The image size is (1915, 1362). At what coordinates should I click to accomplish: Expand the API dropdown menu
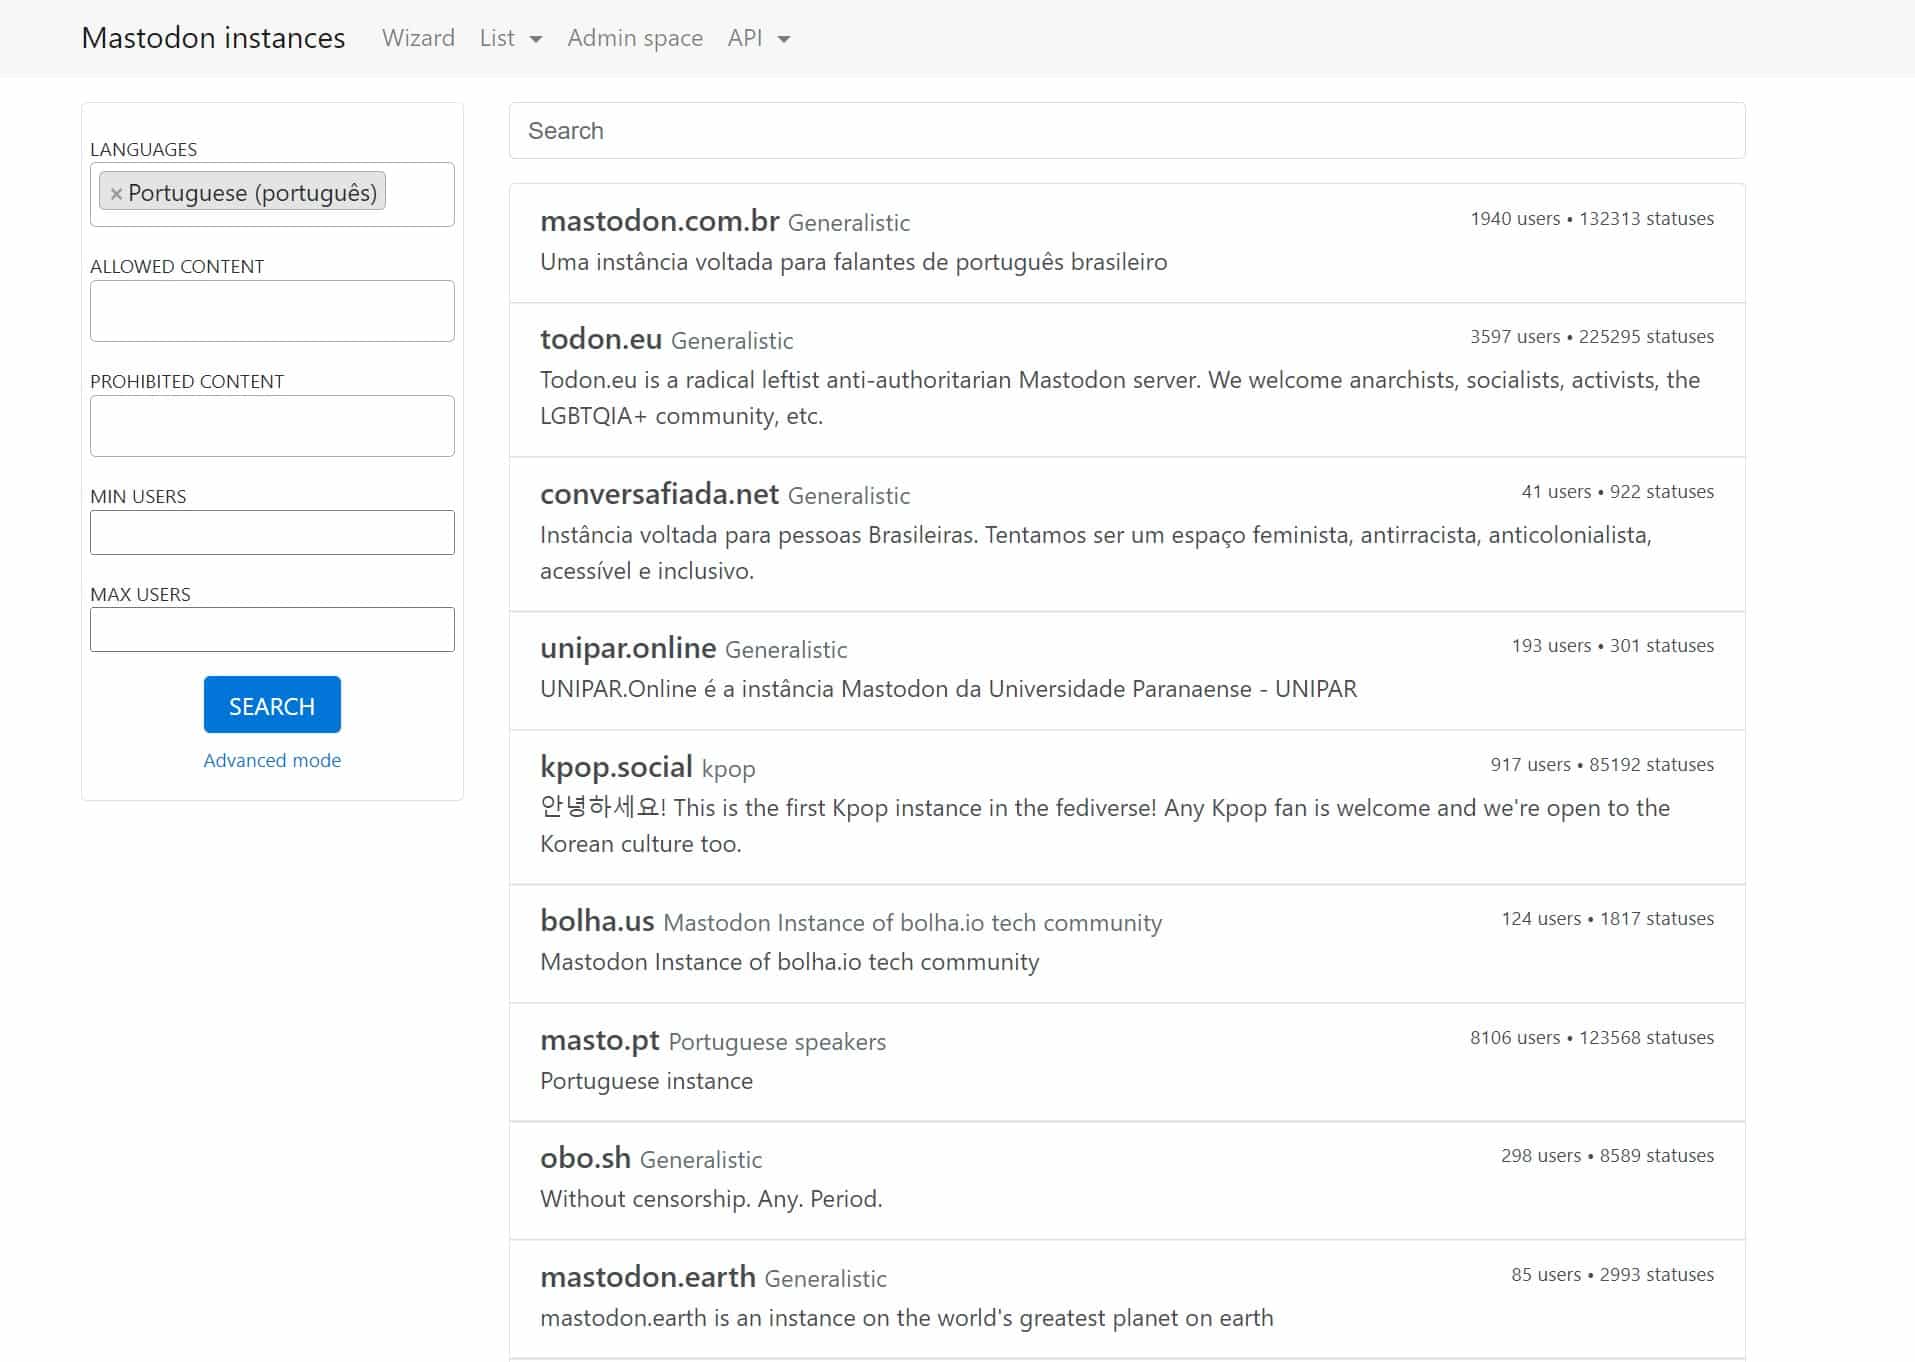point(758,38)
